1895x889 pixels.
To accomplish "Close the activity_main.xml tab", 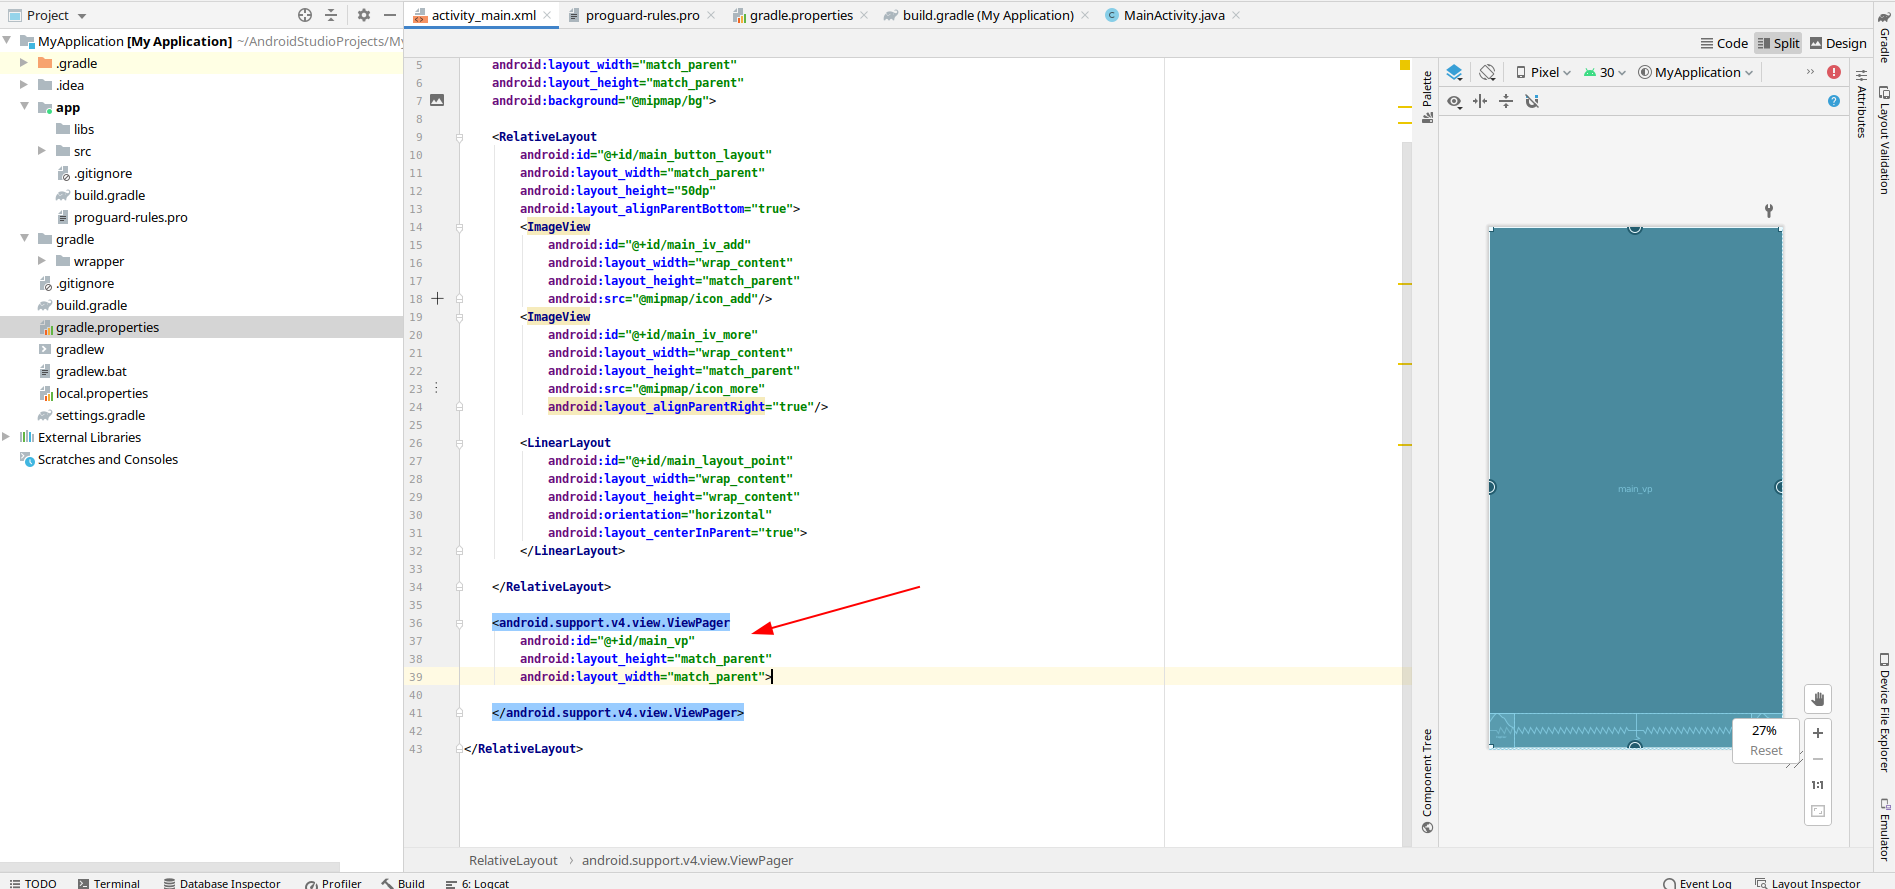I will (x=548, y=15).
